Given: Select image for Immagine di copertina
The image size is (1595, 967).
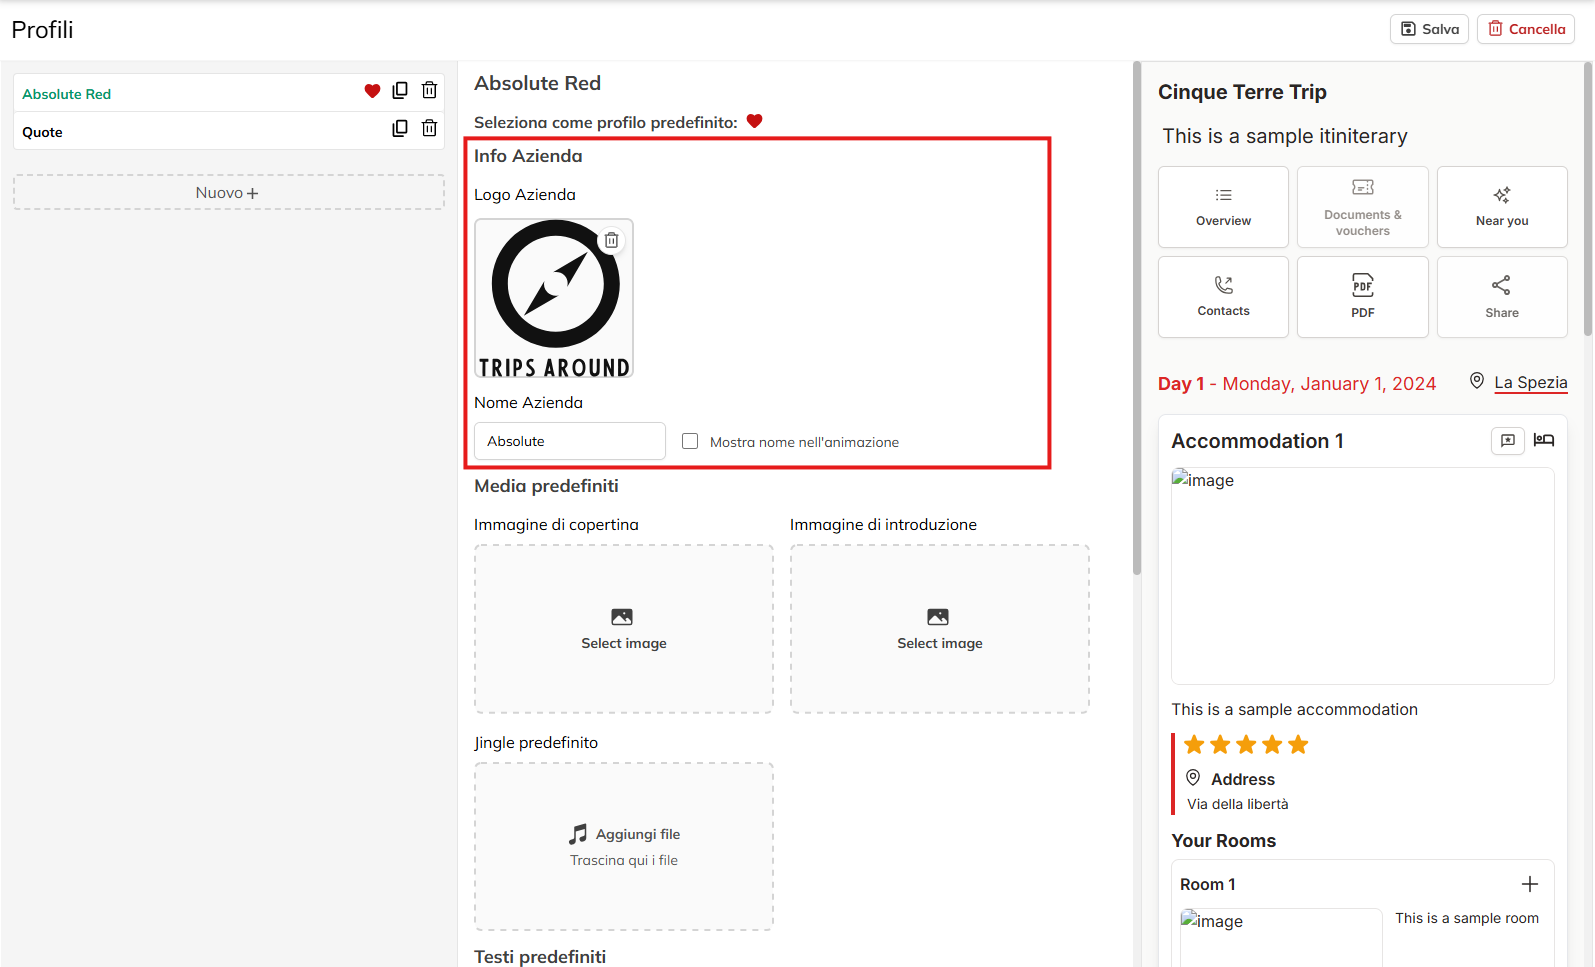Looking at the screenshot, I should (623, 629).
